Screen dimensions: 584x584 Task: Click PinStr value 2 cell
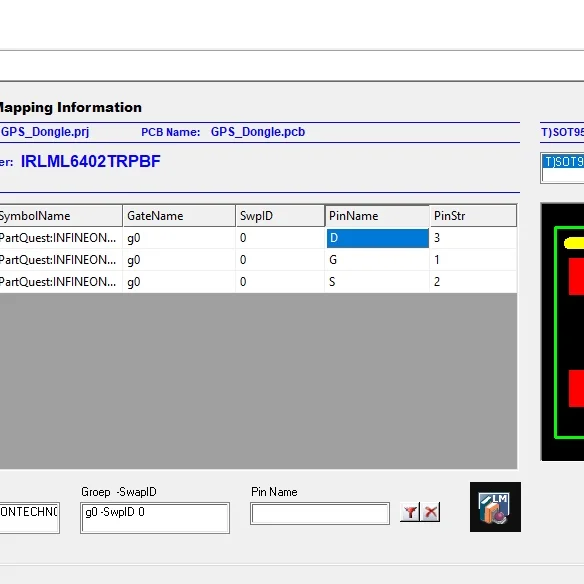tap(473, 282)
